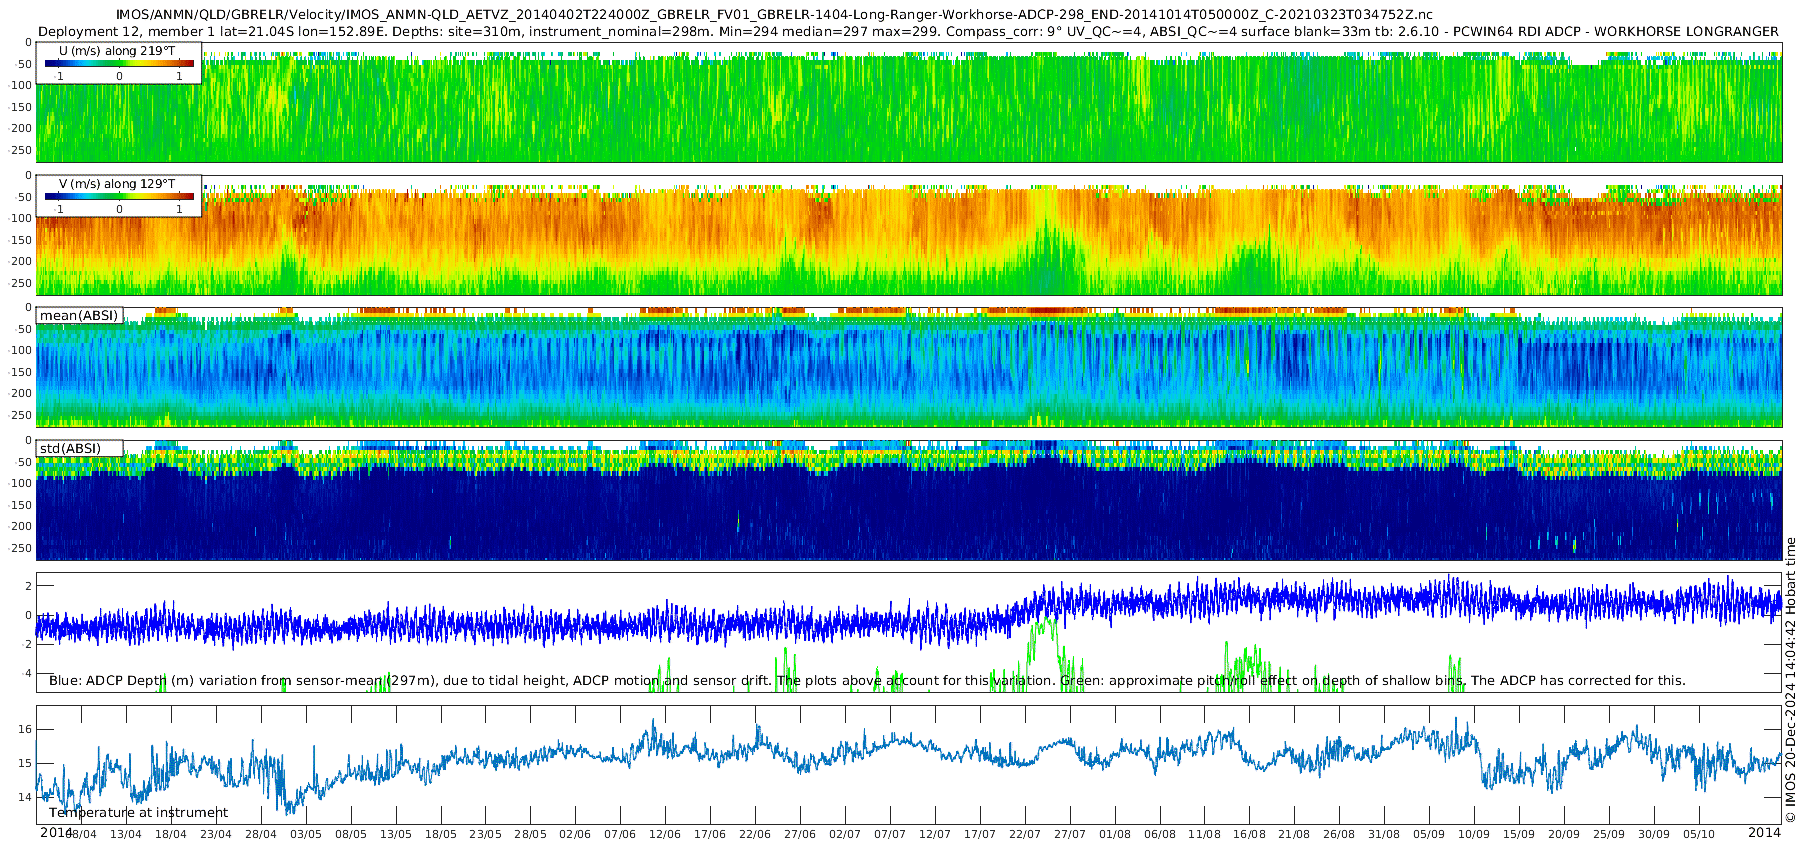Click the 27/06 date tick label

click(800, 834)
